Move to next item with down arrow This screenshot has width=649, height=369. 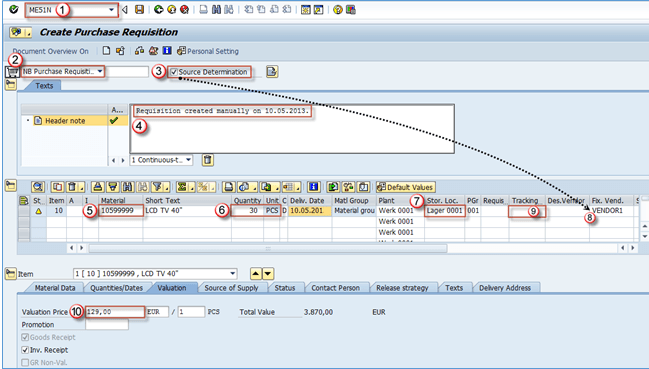[268, 273]
